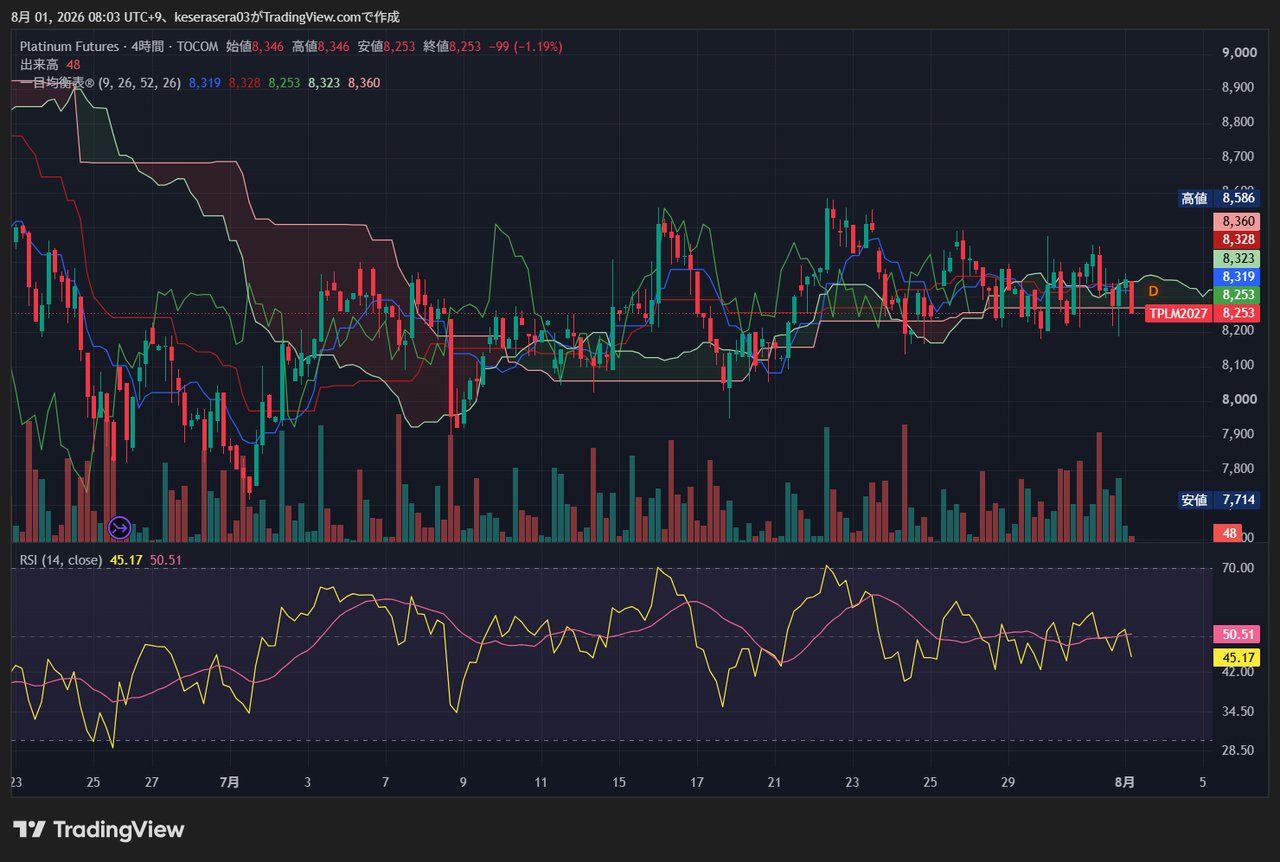Click the timestamp header mentioning keserasera03
The image size is (1280, 862).
205,17
